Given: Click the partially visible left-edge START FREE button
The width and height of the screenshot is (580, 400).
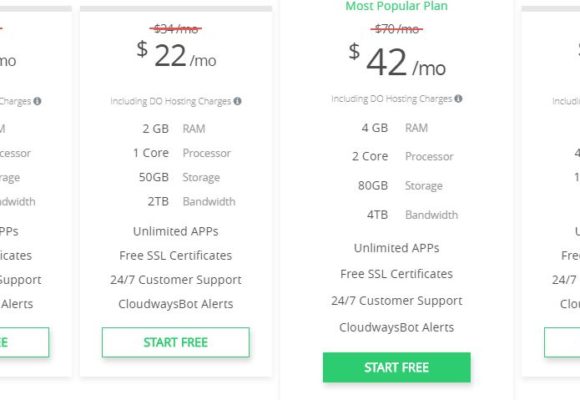Looking at the screenshot, I should pos(24,342).
